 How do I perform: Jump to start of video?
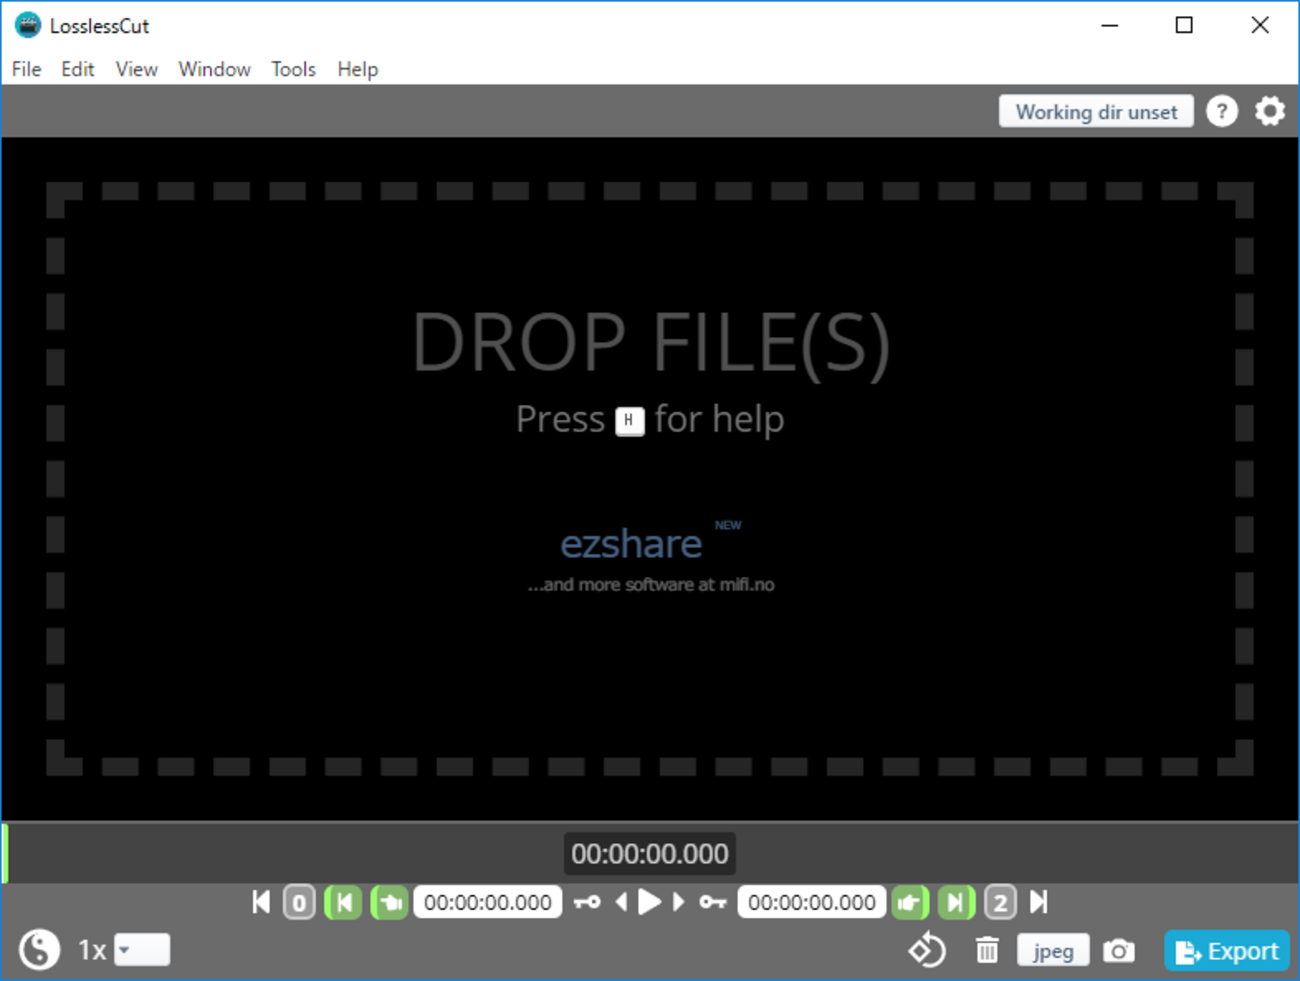click(x=261, y=902)
